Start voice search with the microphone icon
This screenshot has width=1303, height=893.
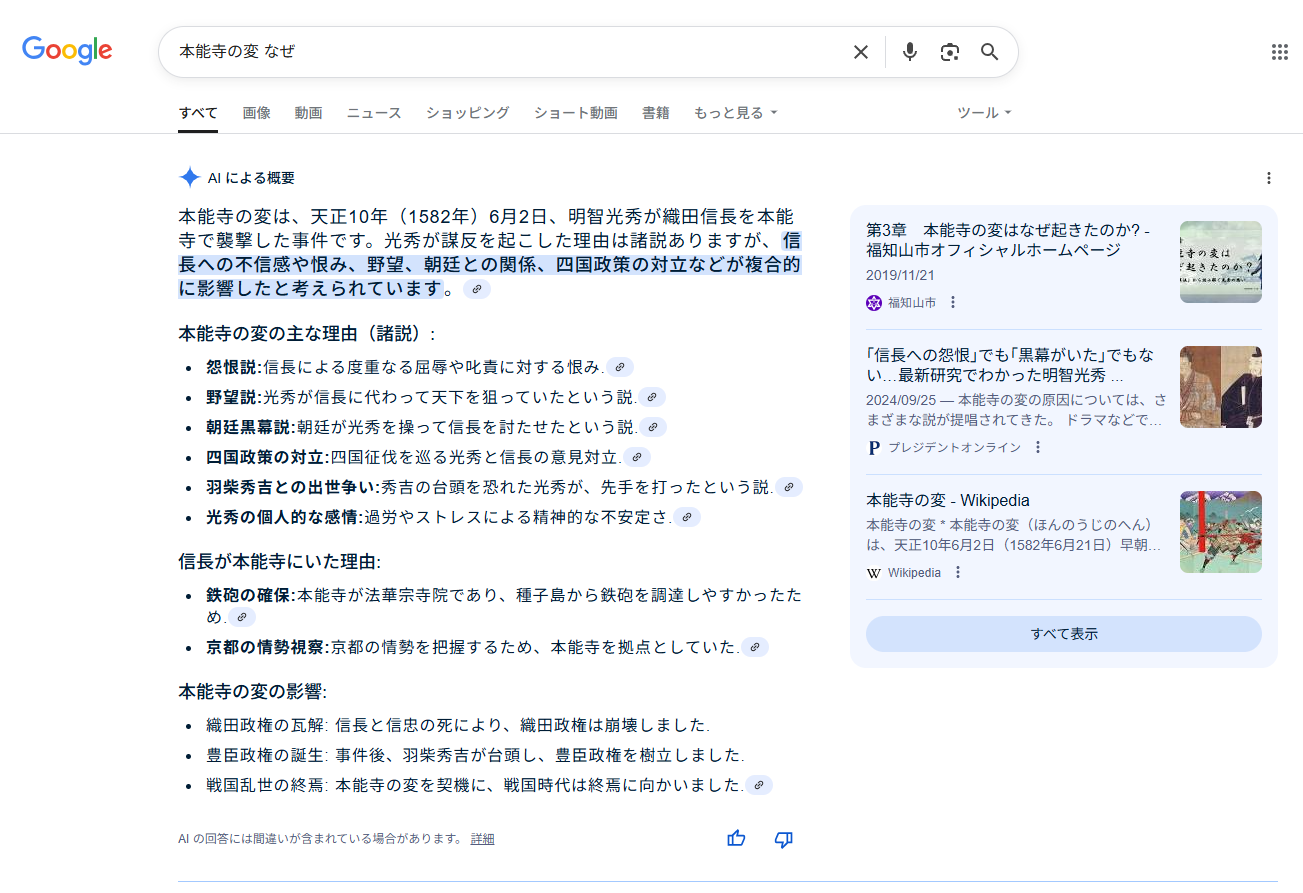point(909,52)
